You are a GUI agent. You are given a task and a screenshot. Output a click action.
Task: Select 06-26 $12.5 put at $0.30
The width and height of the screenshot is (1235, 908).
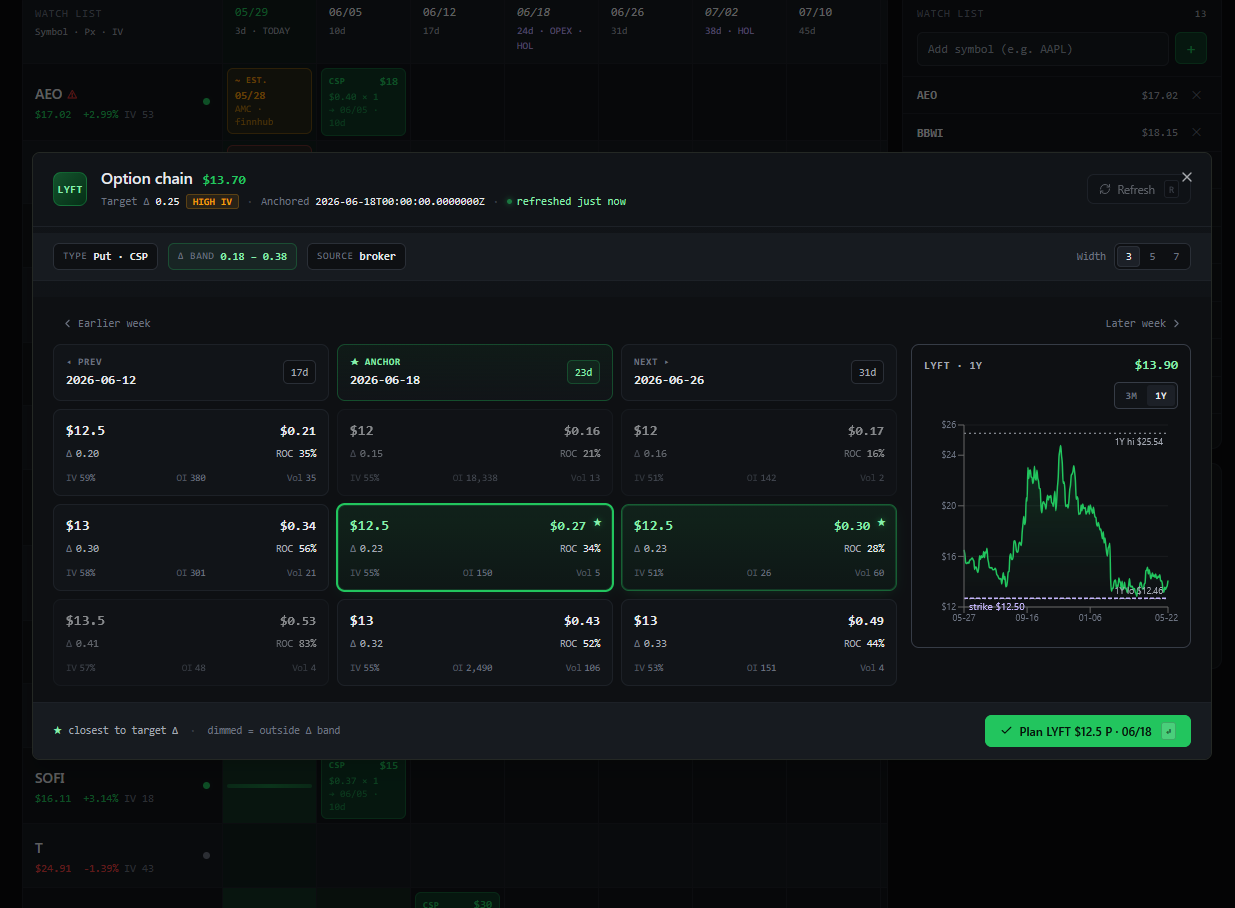click(x=759, y=547)
